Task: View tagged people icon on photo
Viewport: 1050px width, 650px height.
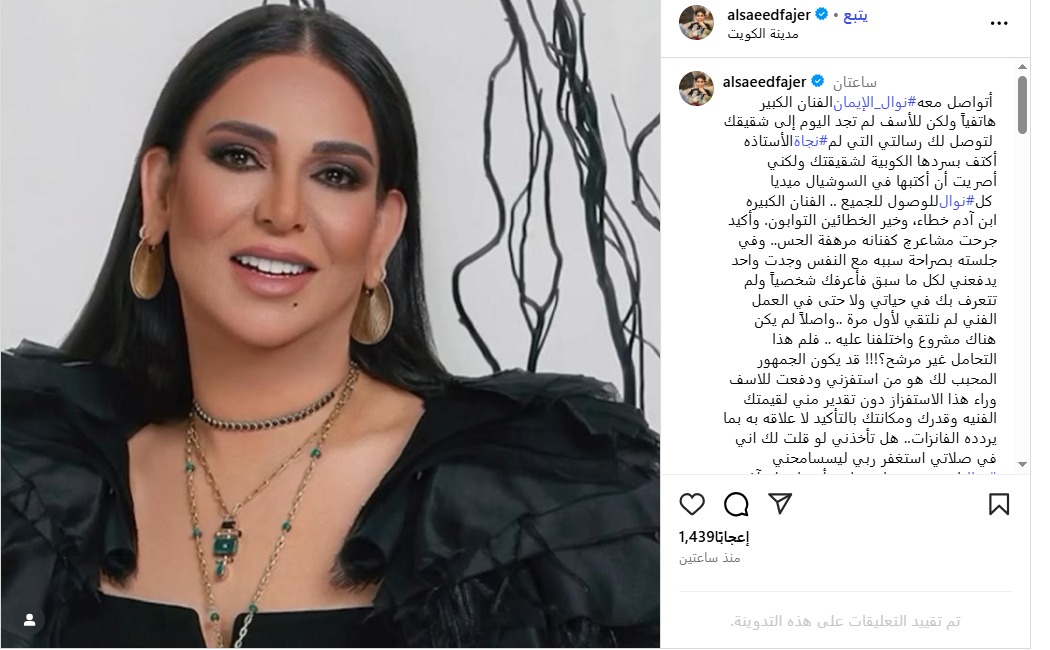Action: coord(29,621)
